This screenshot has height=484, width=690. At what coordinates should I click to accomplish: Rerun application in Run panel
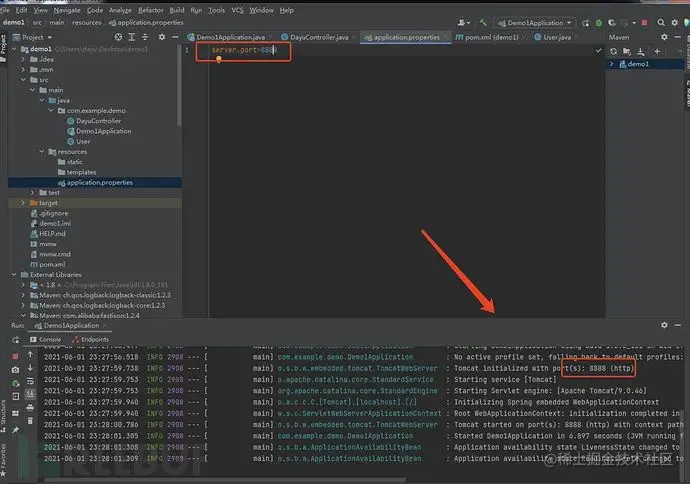click(15, 340)
